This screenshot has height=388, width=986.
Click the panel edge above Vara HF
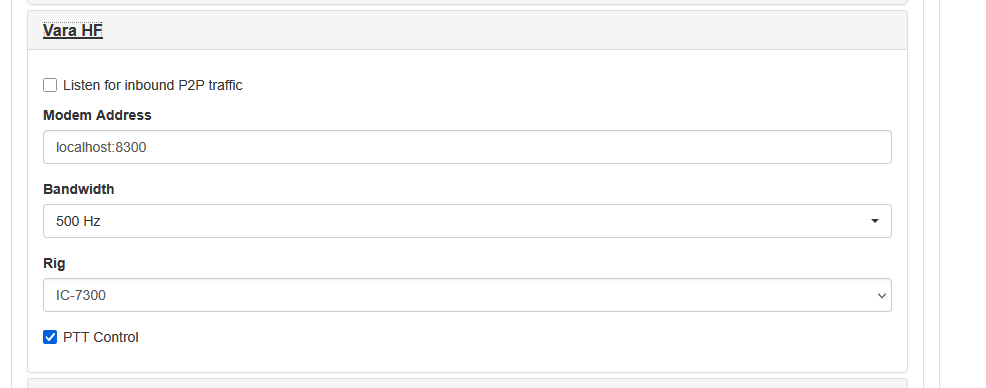click(x=467, y=3)
